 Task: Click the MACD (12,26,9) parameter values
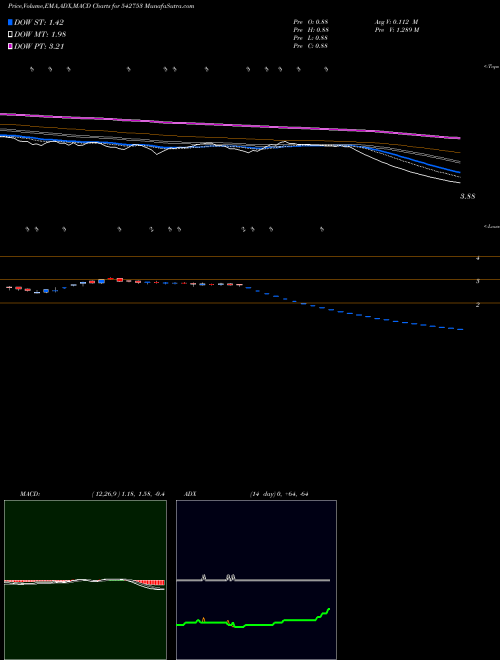click(128, 494)
